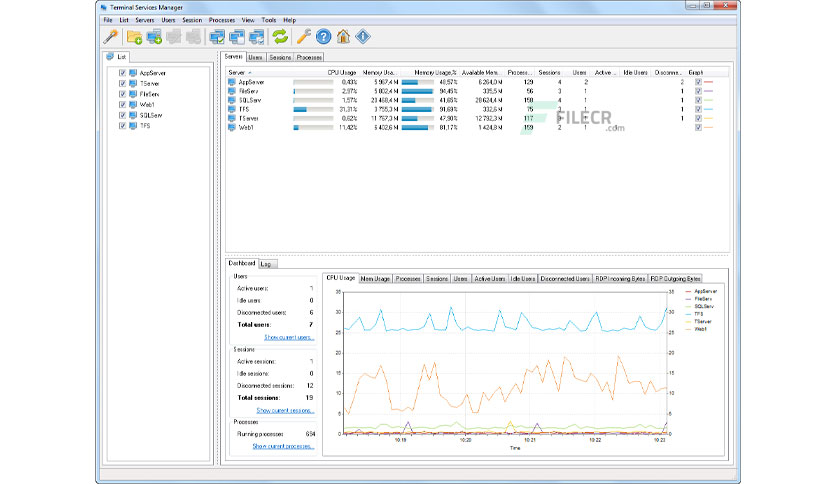Image resolution: width=836 pixels, height=484 pixels.
Task: Show the RDP Incoming Bytes chart tab
Action: (620, 279)
